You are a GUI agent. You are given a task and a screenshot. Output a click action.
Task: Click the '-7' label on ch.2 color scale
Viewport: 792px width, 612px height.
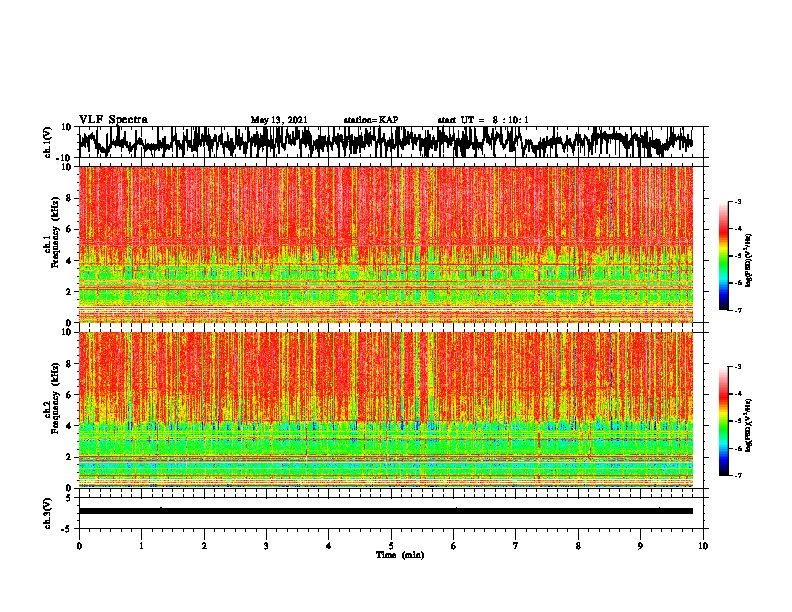pyautogui.click(x=738, y=475)
